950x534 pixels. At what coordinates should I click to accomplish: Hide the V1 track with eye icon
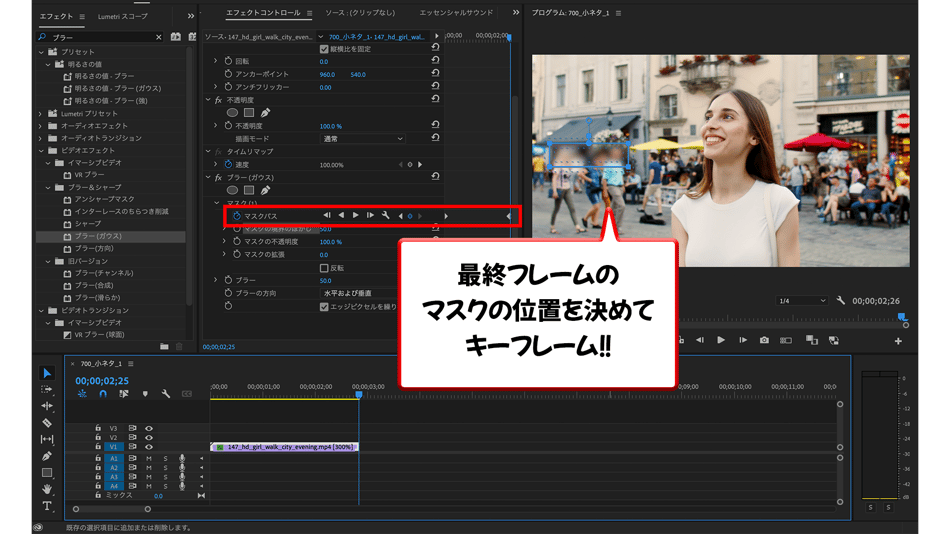click(149, 447)
